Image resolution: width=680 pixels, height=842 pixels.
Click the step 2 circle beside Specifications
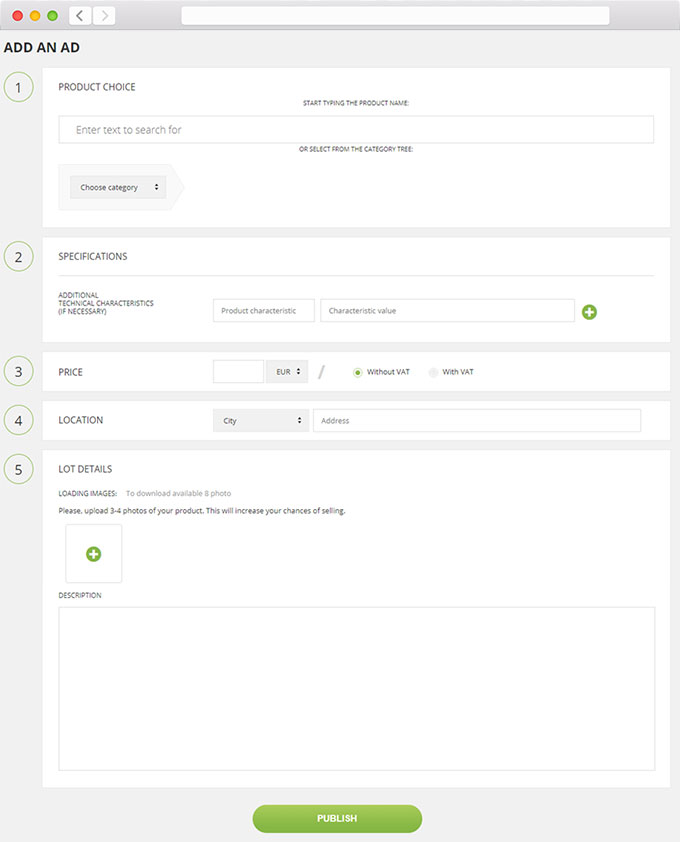(x=18, y=257)
